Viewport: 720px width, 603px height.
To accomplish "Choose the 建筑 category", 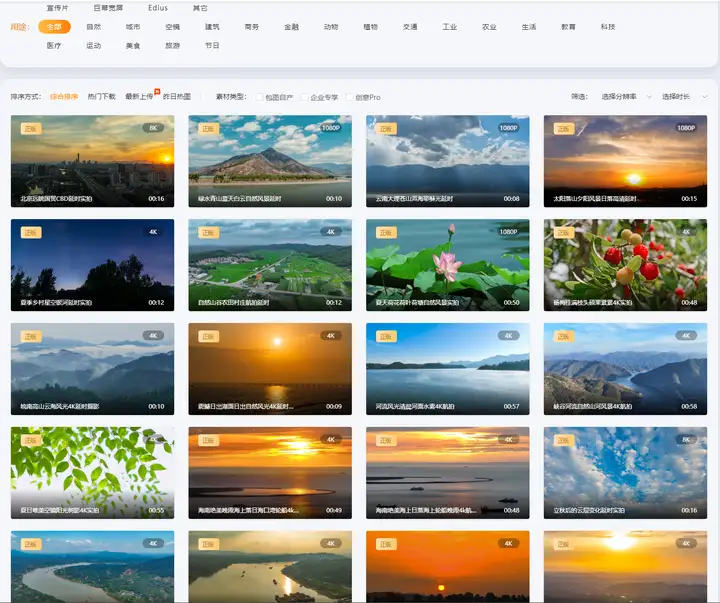I will (x=212, y=27).
